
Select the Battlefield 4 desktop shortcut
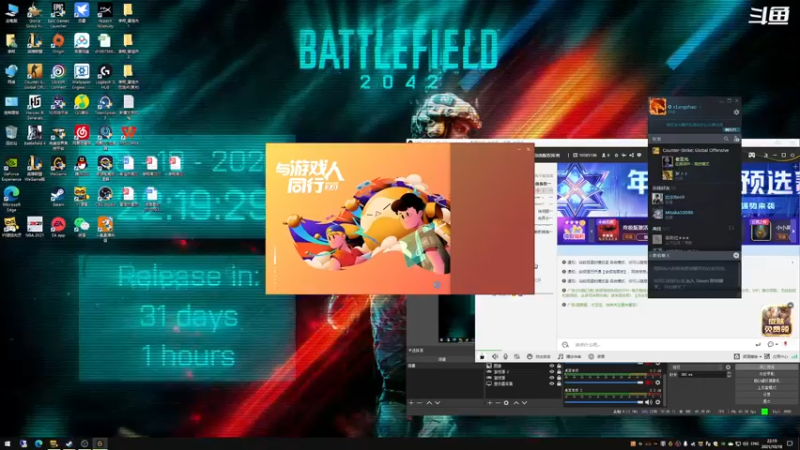[34, 136]
